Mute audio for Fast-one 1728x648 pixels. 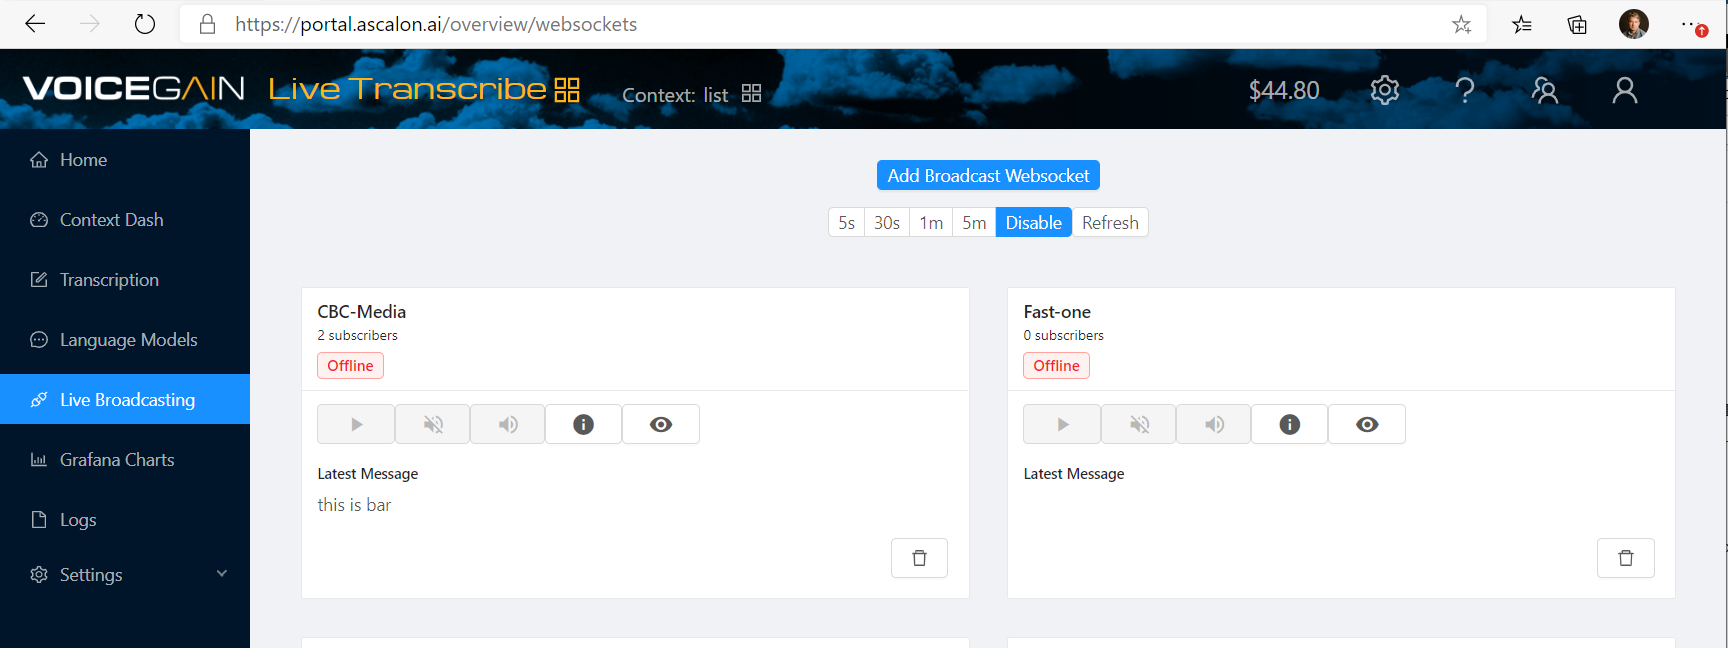(x=1139, y=424)
